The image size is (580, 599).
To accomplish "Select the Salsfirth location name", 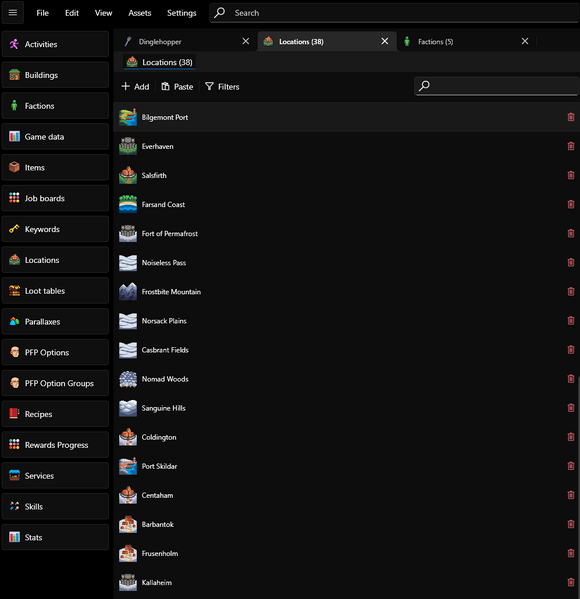I will tap(154, 175).
